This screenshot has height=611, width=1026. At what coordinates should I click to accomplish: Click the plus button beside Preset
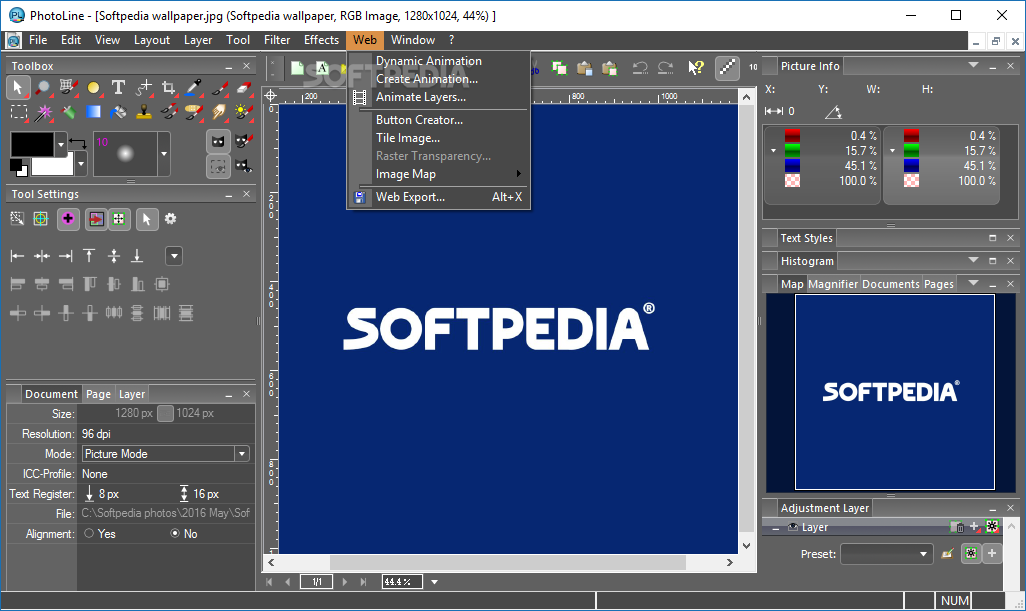coord(992,554)
